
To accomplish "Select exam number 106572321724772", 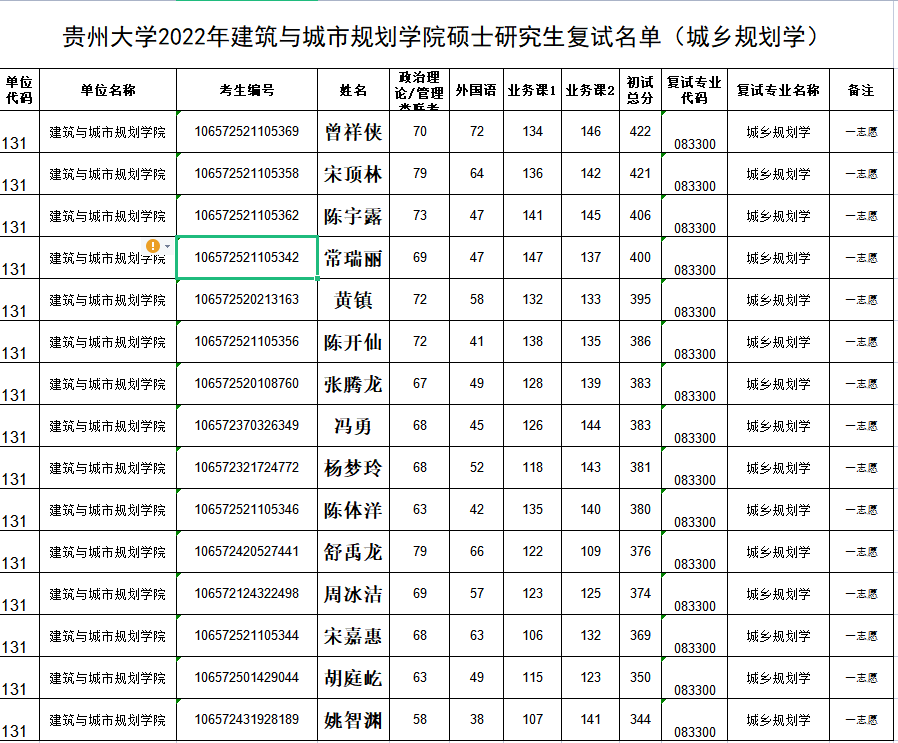I will click(247, 467).
